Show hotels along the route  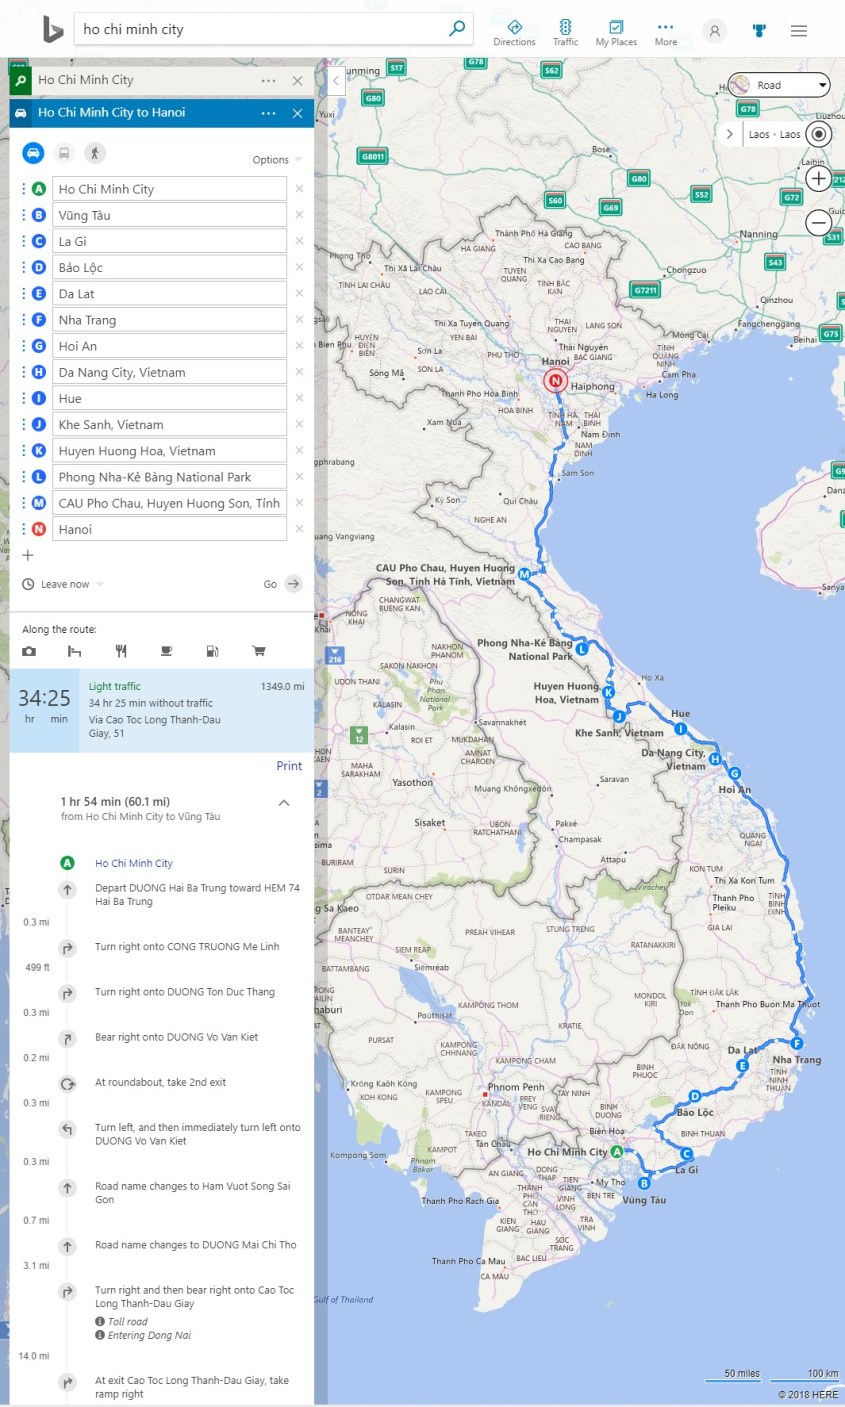(x=75, y=651)
